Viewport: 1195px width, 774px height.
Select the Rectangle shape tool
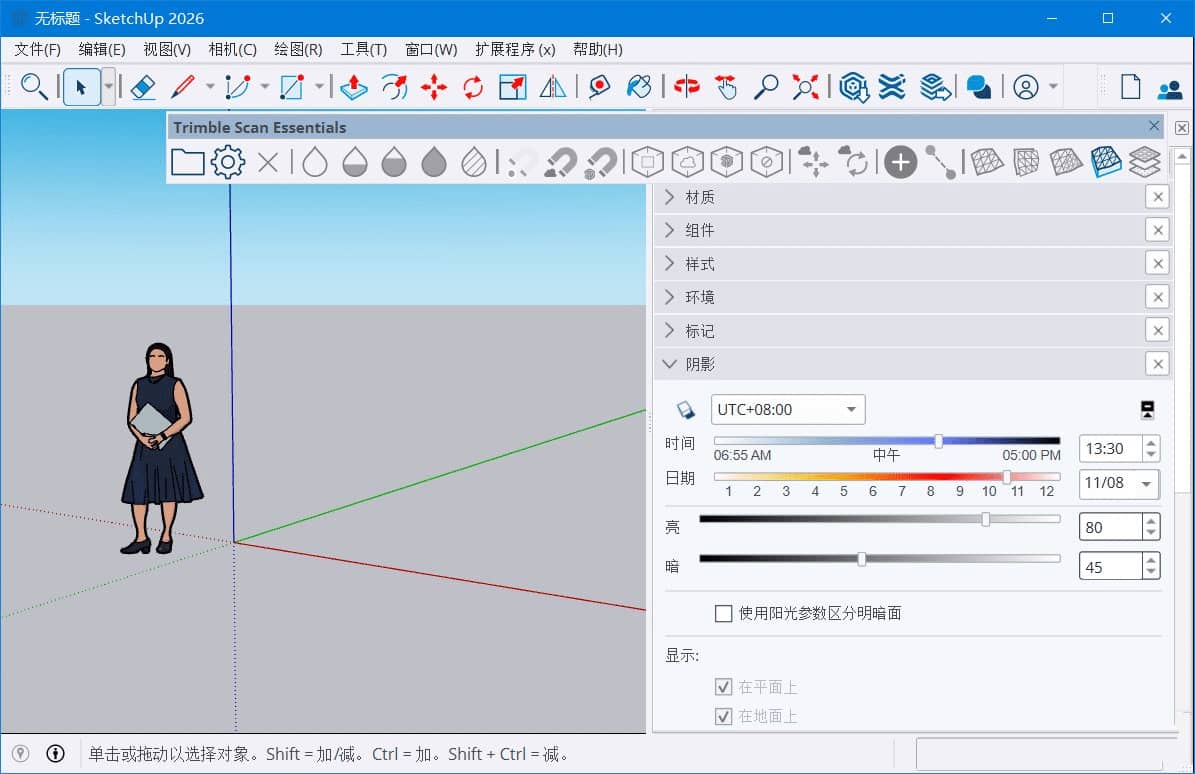pos(292,87)
